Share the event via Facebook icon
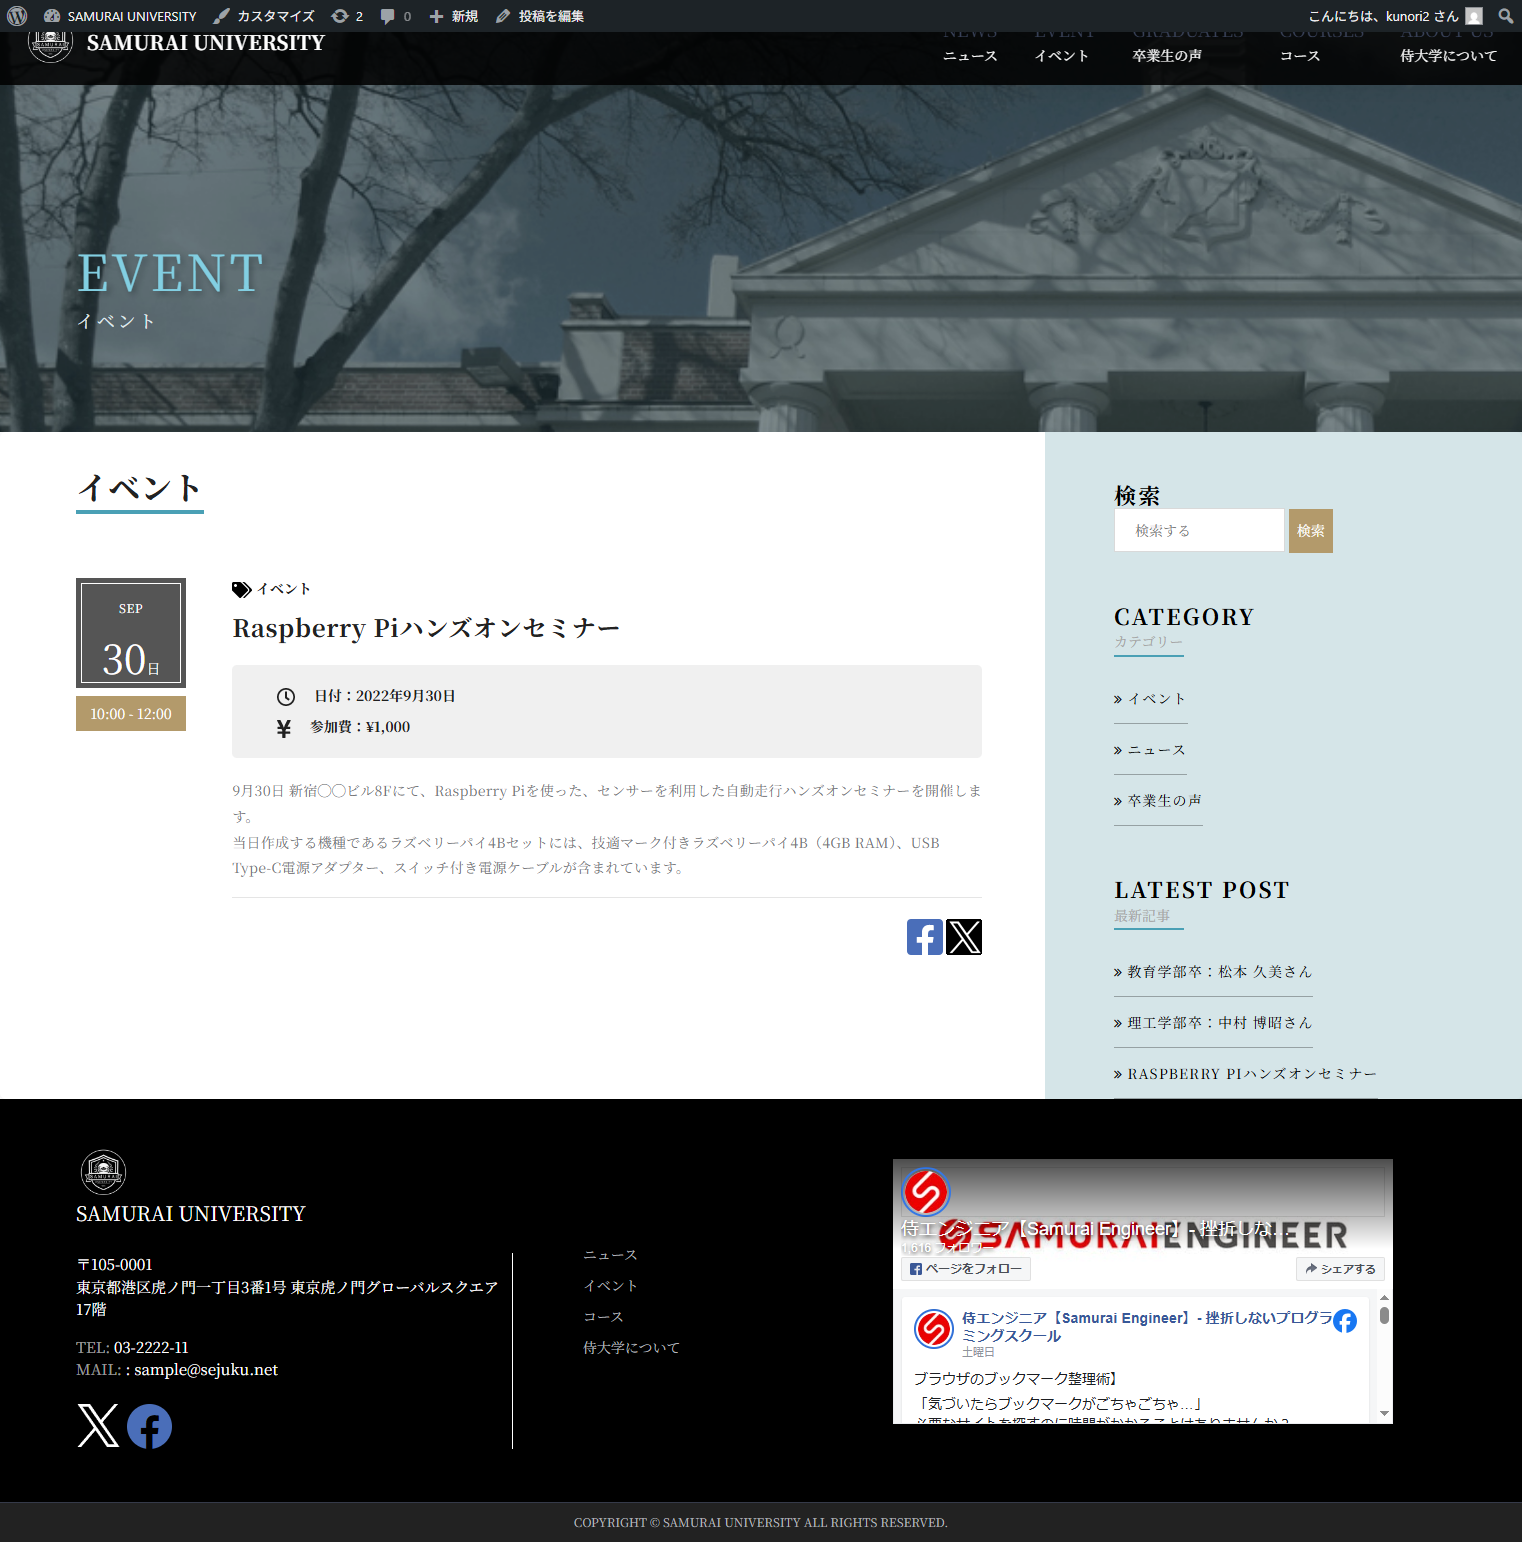The width and height of the screenshot is (1522, 1542). pyautogui.click(x=924, y=937)
